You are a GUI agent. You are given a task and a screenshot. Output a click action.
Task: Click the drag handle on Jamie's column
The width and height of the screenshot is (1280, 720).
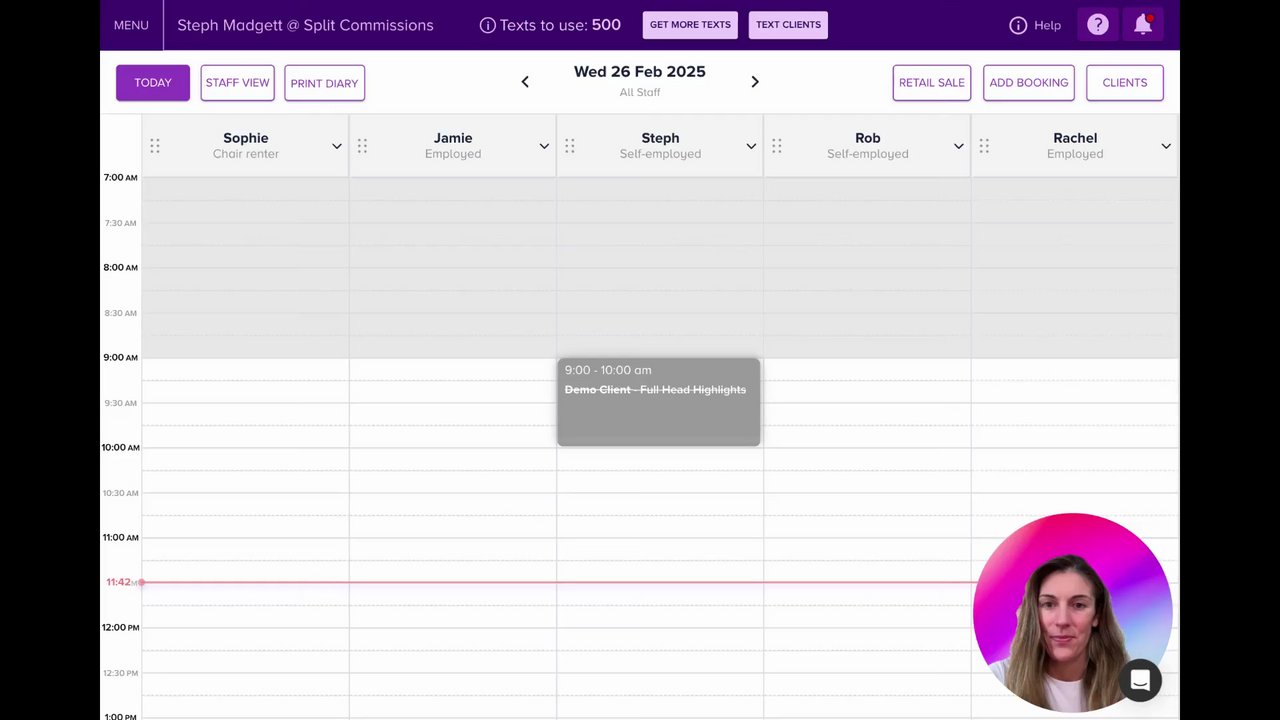click(362, 146)
